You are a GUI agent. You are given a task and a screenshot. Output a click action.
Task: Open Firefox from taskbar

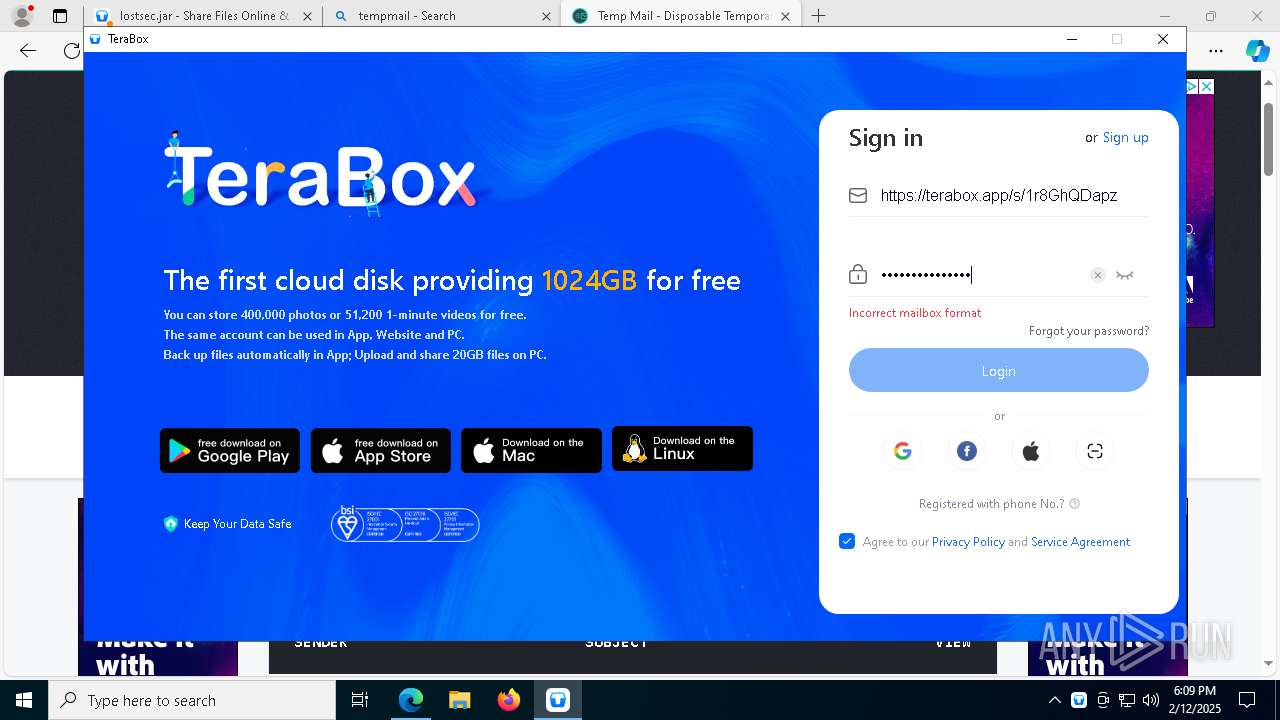(x=508, y=700)
